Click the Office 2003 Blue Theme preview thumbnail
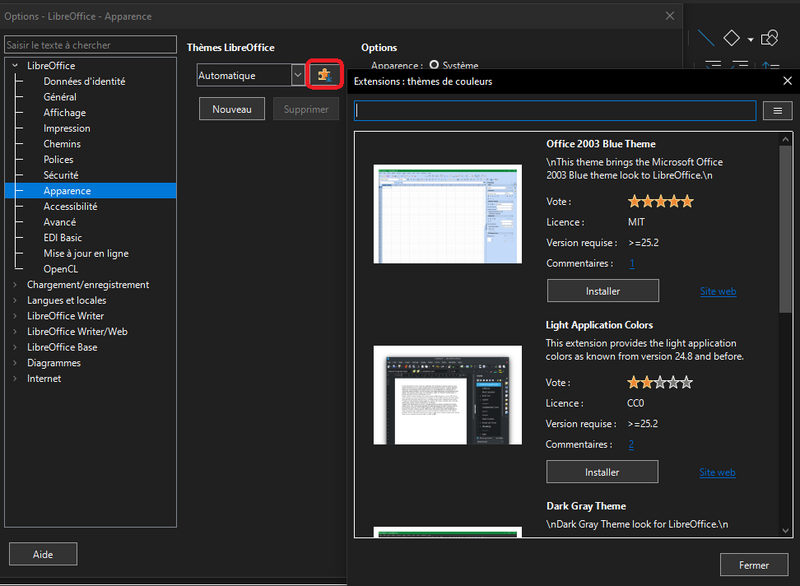This screenshot has width=800, height=586. click(447, 213)
